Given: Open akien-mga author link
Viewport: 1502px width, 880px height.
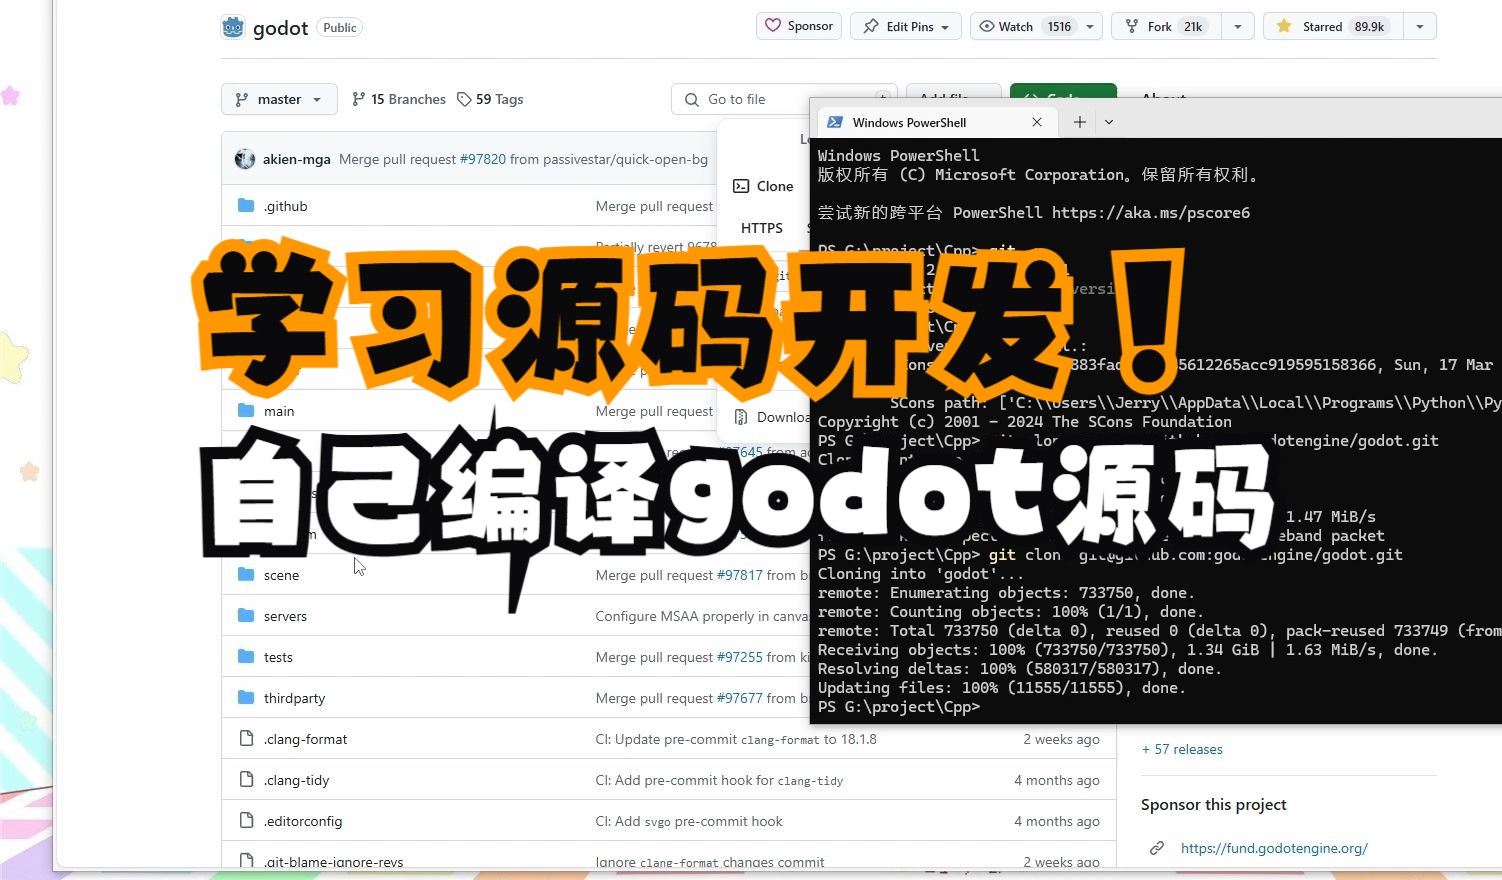Looking at the screenshot, I should coord(297,159).
